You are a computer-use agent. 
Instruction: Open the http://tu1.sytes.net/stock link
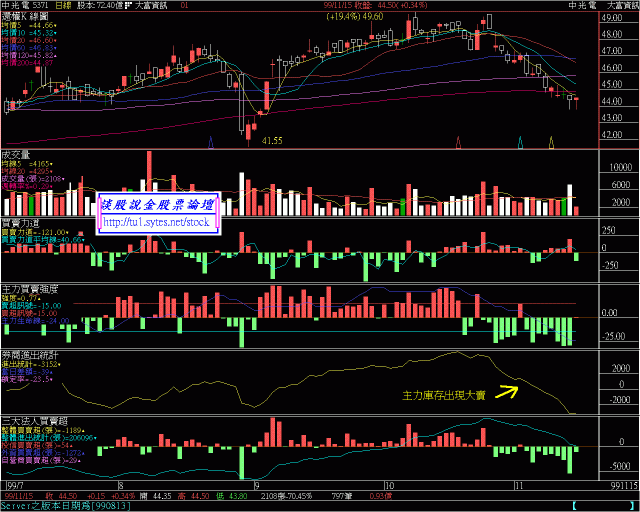(156, 222)
